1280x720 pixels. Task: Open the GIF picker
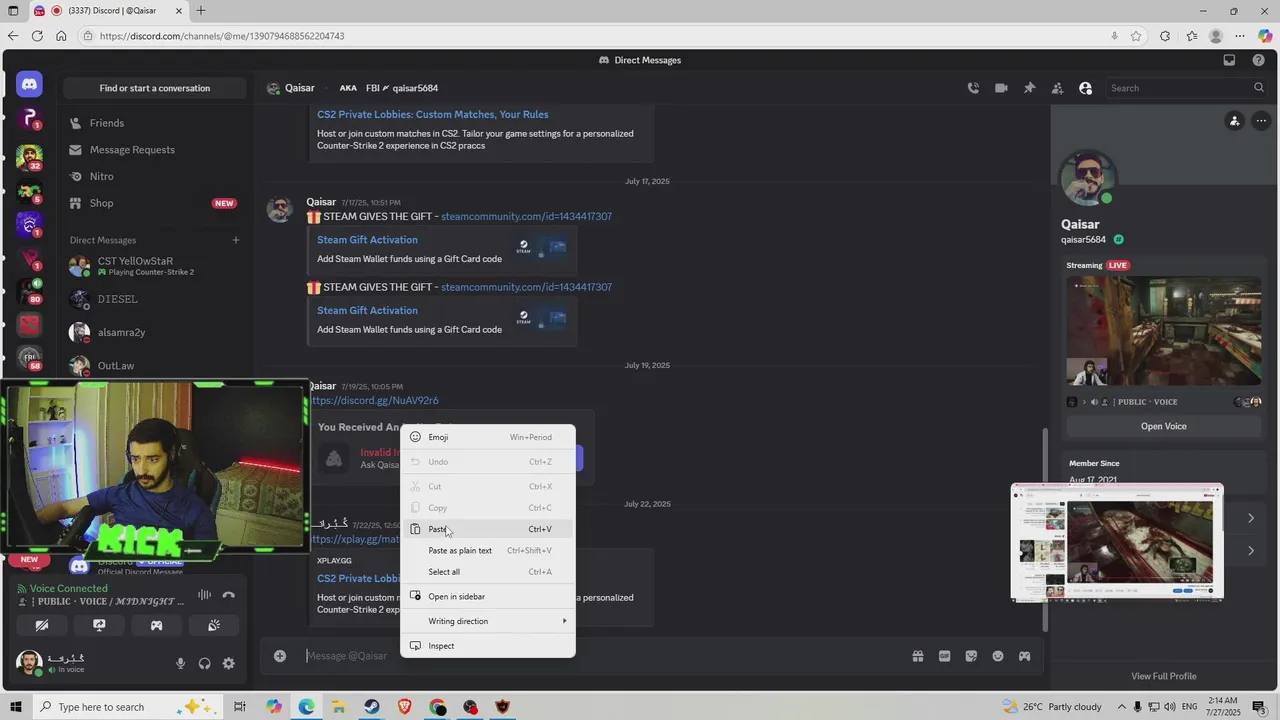point(944,656)
